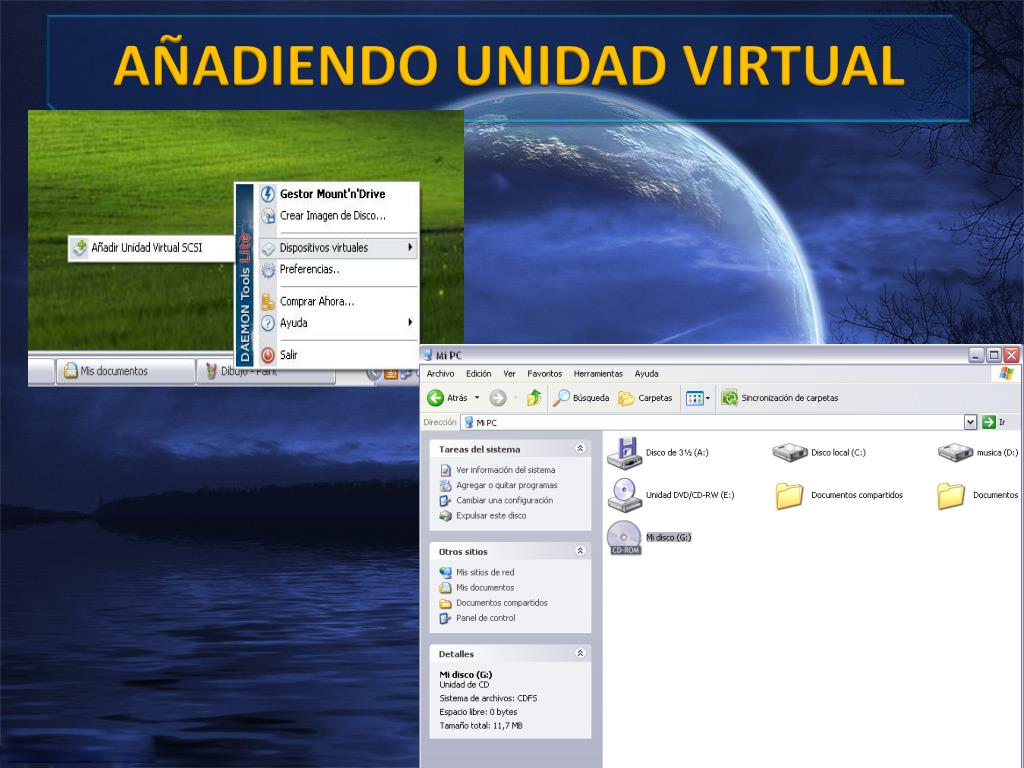This screenshot has height=768, width=1024.
Task: Click the green Ir go button
Action: point(989,423)
